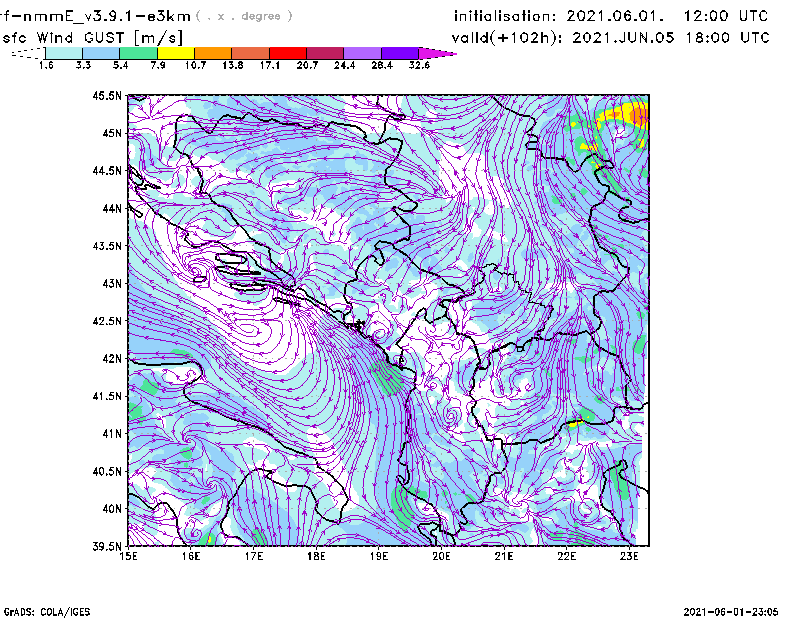800x618 pixels.
Task: Click the "39.5N" latitude label
Action: (107, 547)
